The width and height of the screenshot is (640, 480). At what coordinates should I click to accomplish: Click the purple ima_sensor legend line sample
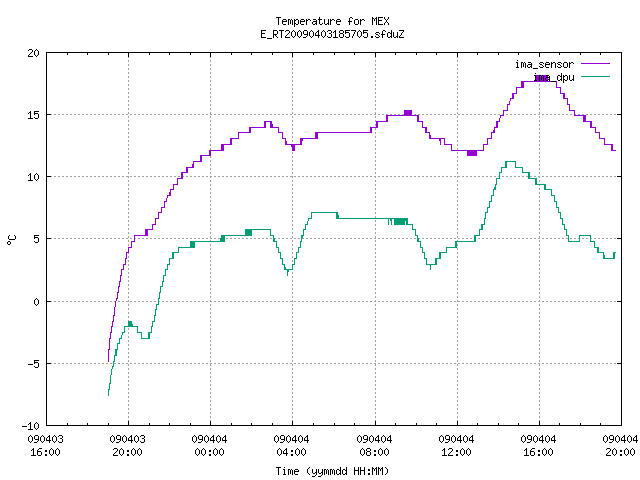coord(596,64)
